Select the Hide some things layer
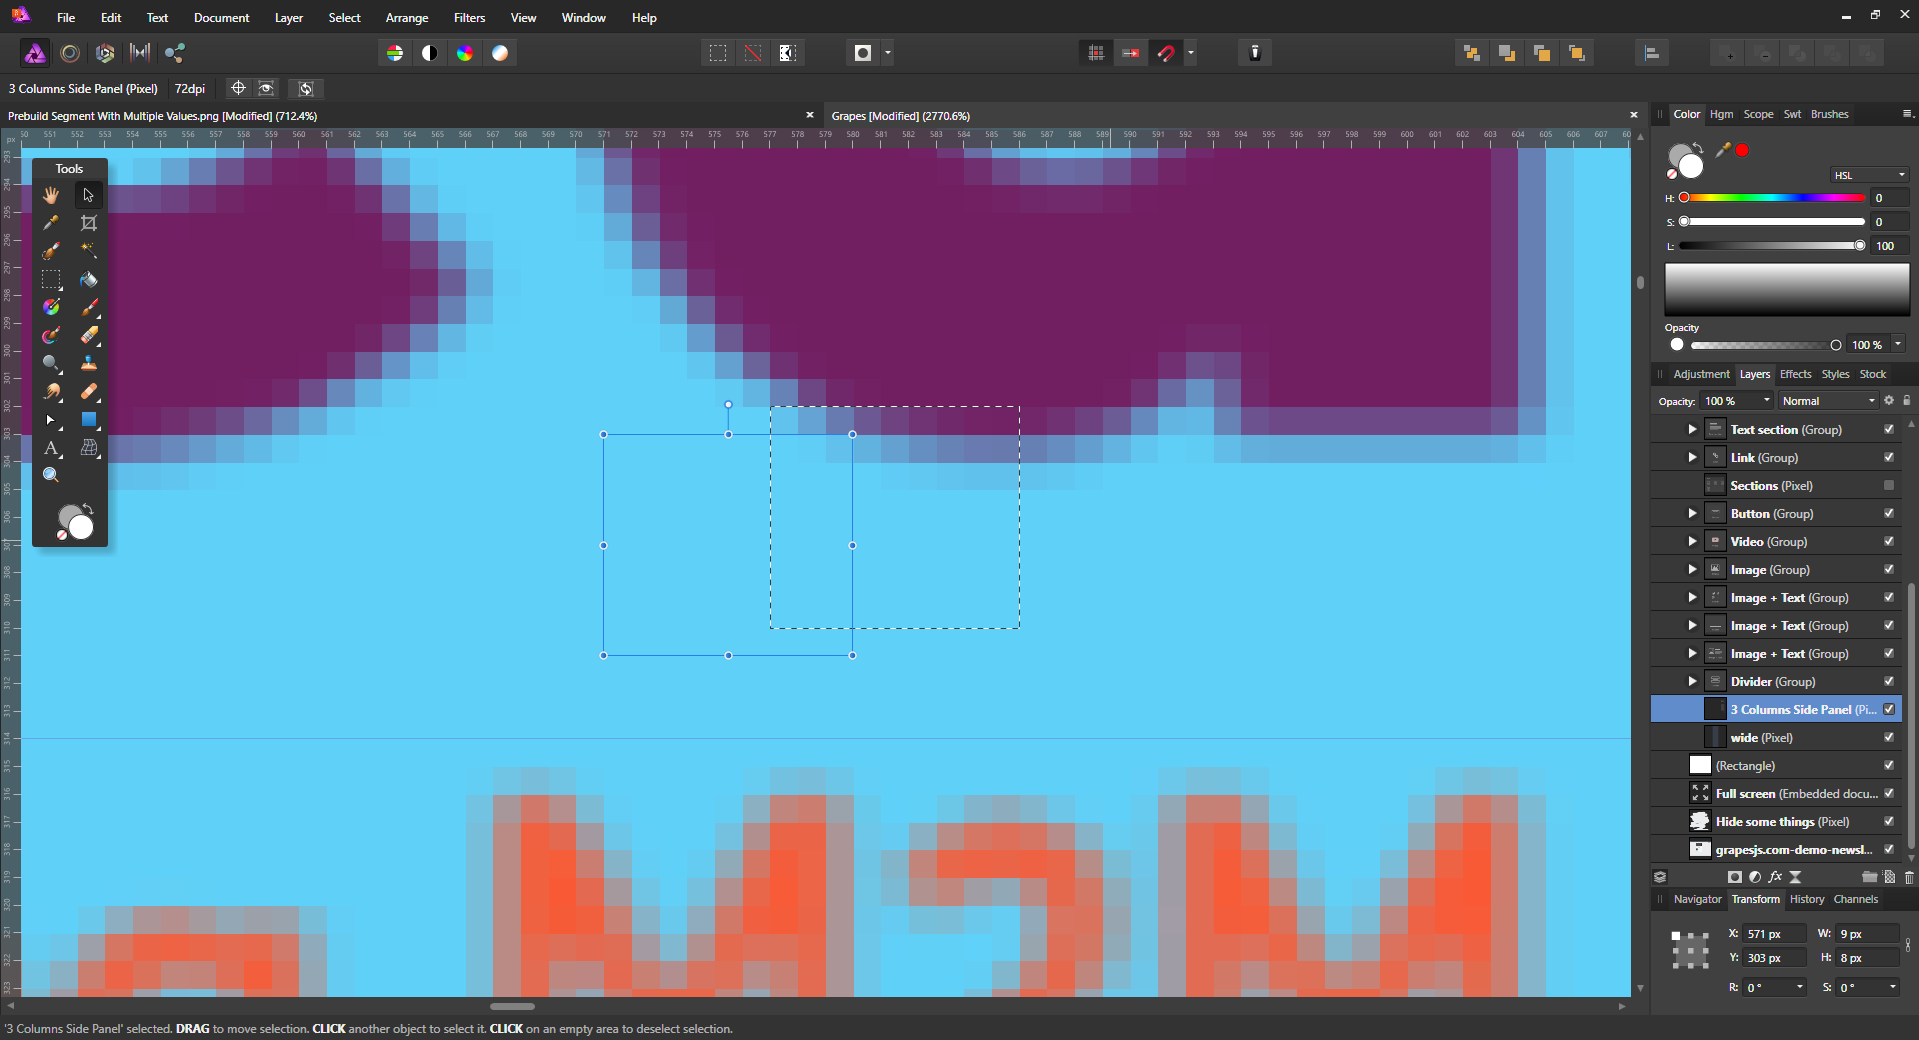This screenshot has height=1040, width=1919. click(x=1776, y=821)
